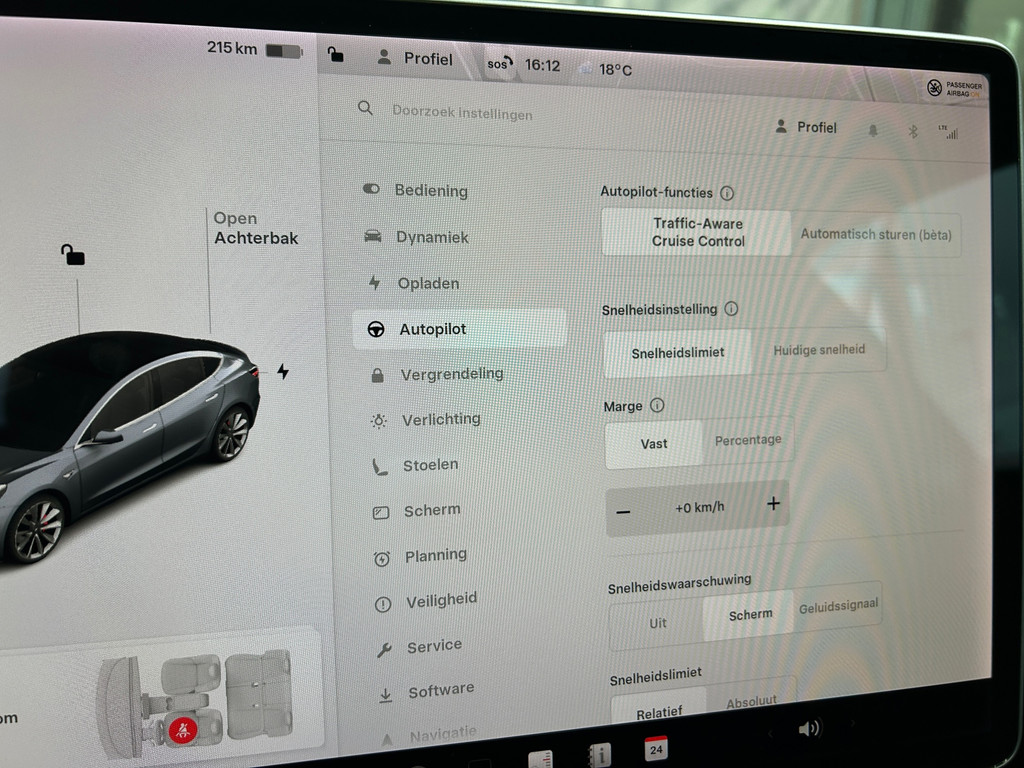1024x768 pixels.
Task: Tap the unlock icon above the car
Action: (72, 254)
